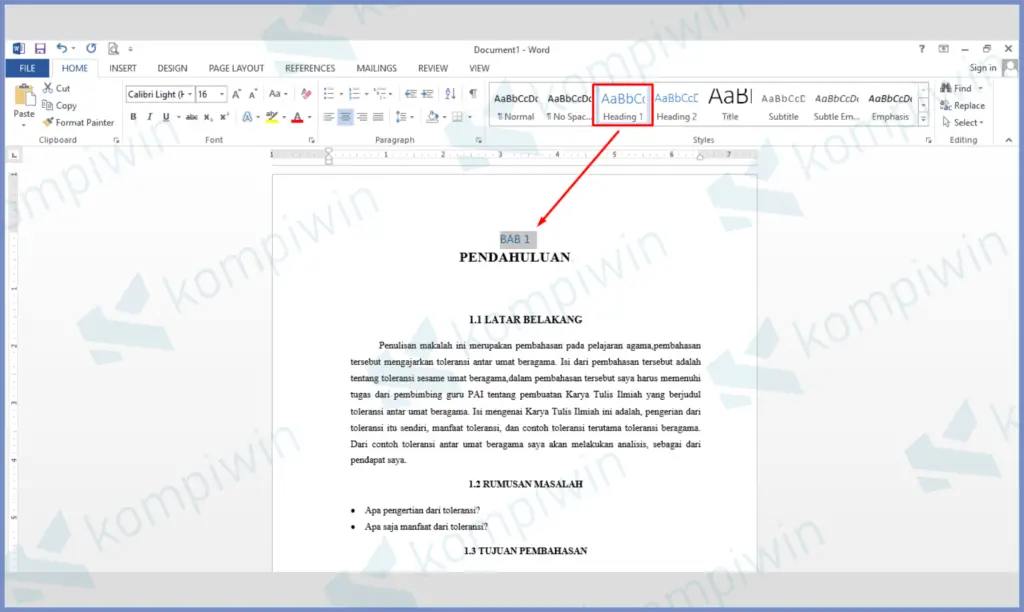Switch to the INSERT ribbon tab
1024x612 pixels.
coord(122,67)
